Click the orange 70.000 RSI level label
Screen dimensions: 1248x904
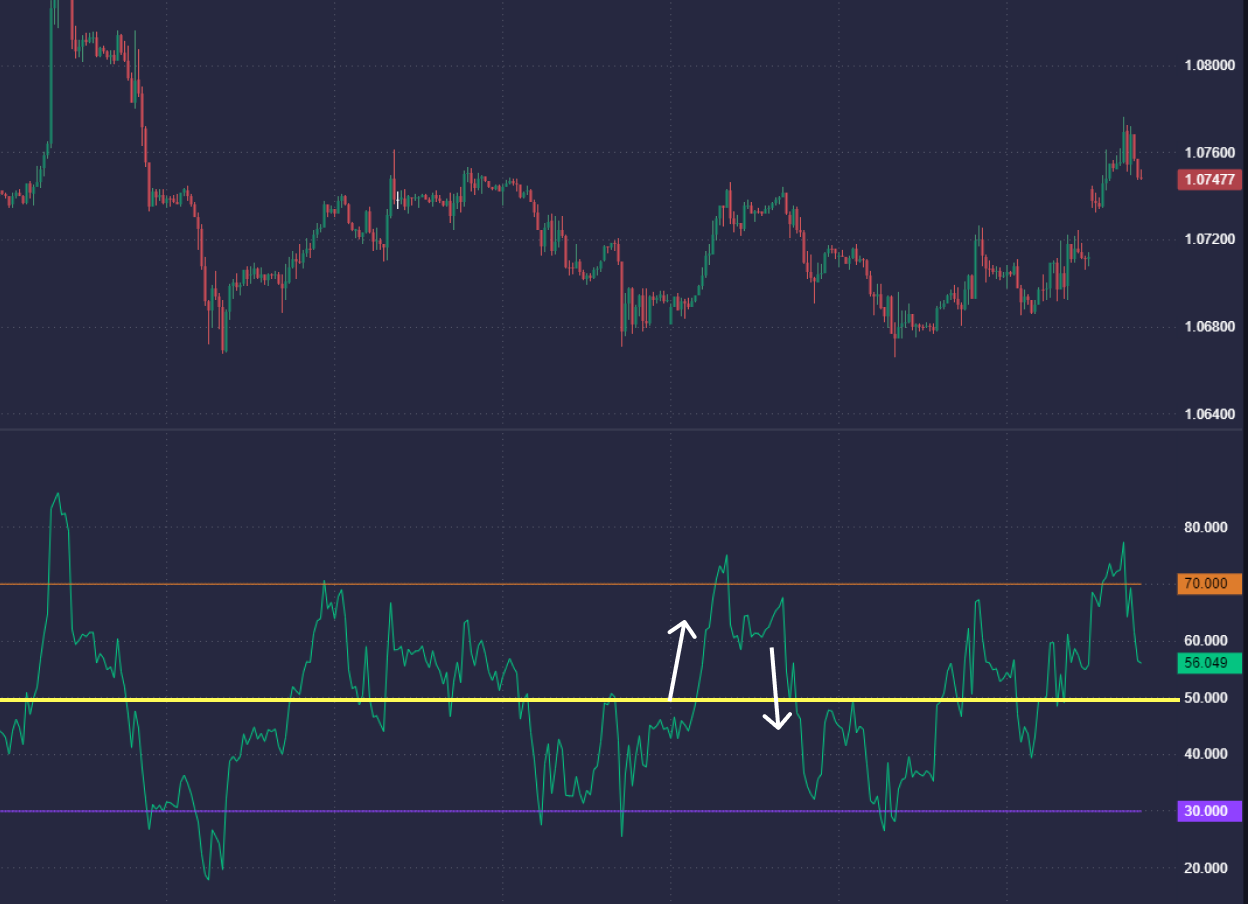tap(1209, 584)
